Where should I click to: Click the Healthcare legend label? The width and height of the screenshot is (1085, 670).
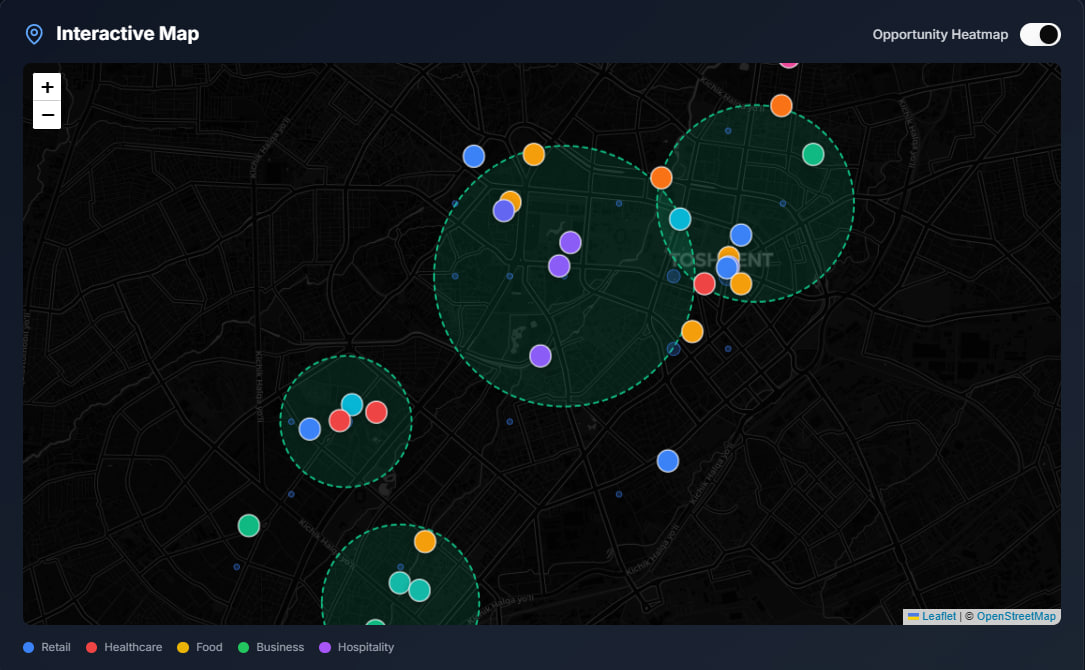coord(133,647)
